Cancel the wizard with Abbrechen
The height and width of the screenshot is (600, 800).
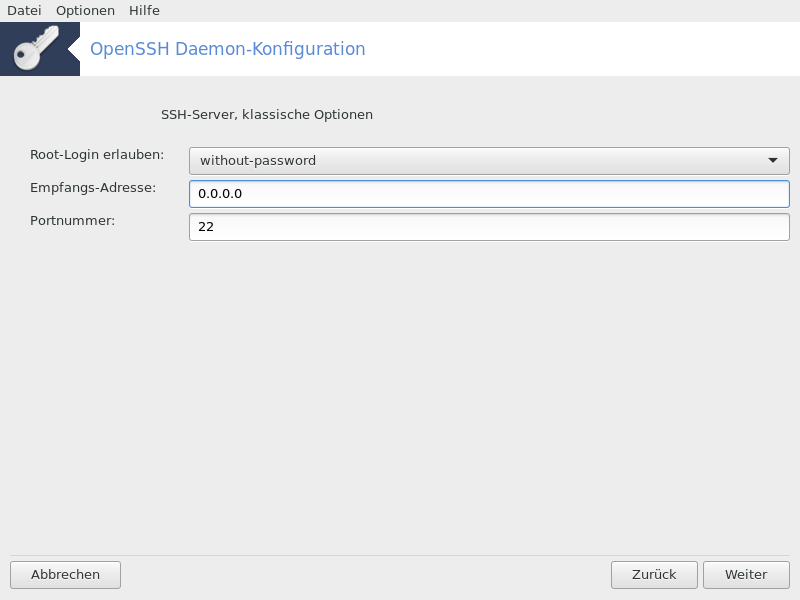[65, 575]
